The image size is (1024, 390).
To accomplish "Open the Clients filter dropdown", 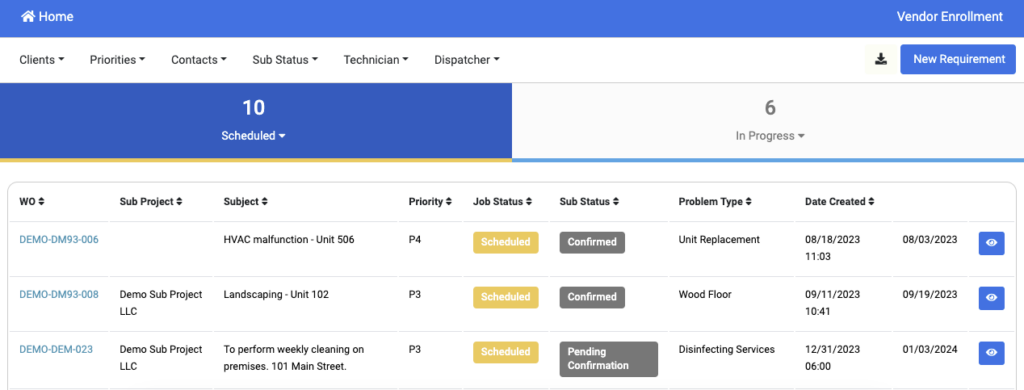I will click(42, 59).
